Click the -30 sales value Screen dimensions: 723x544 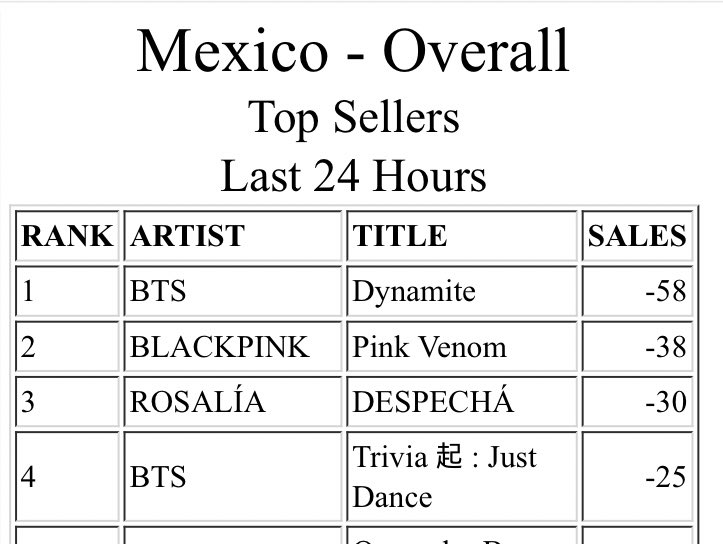666,402
